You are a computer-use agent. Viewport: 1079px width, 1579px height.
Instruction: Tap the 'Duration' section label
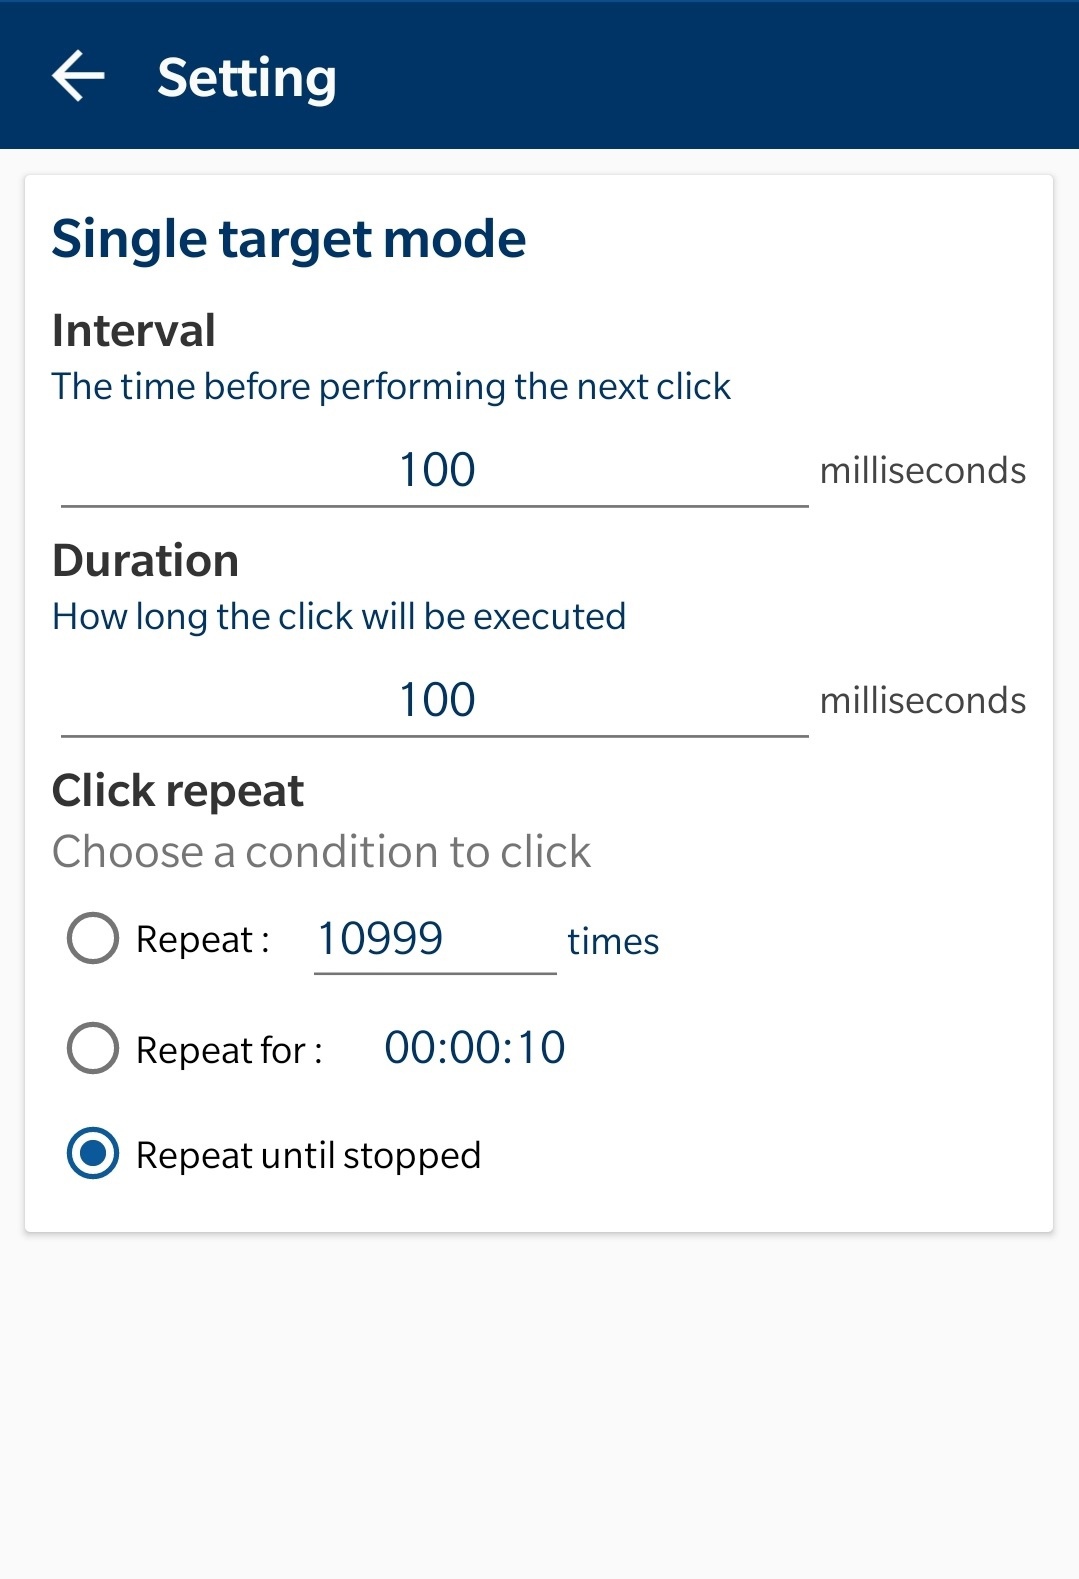[145, 561]
